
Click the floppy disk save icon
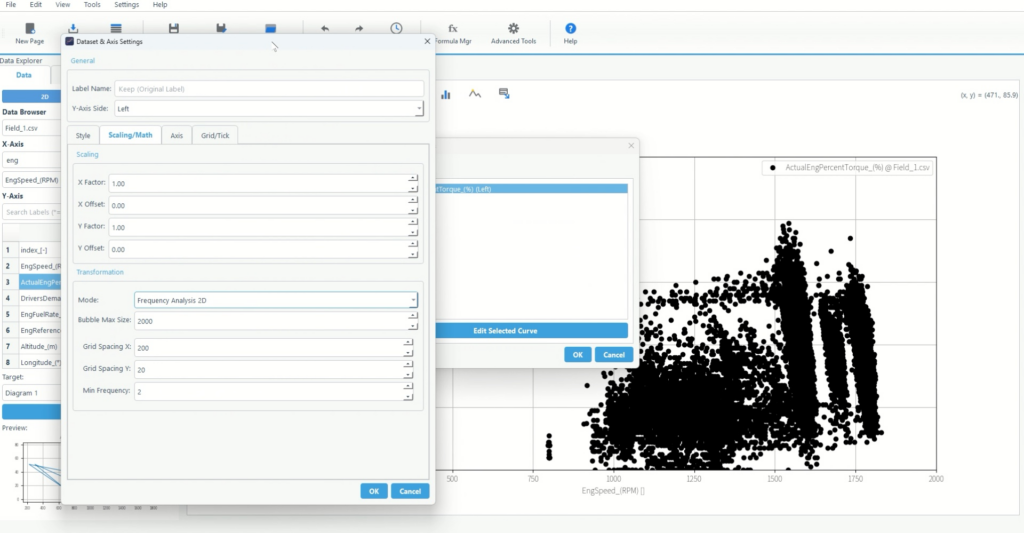click(x=174, y=29)
